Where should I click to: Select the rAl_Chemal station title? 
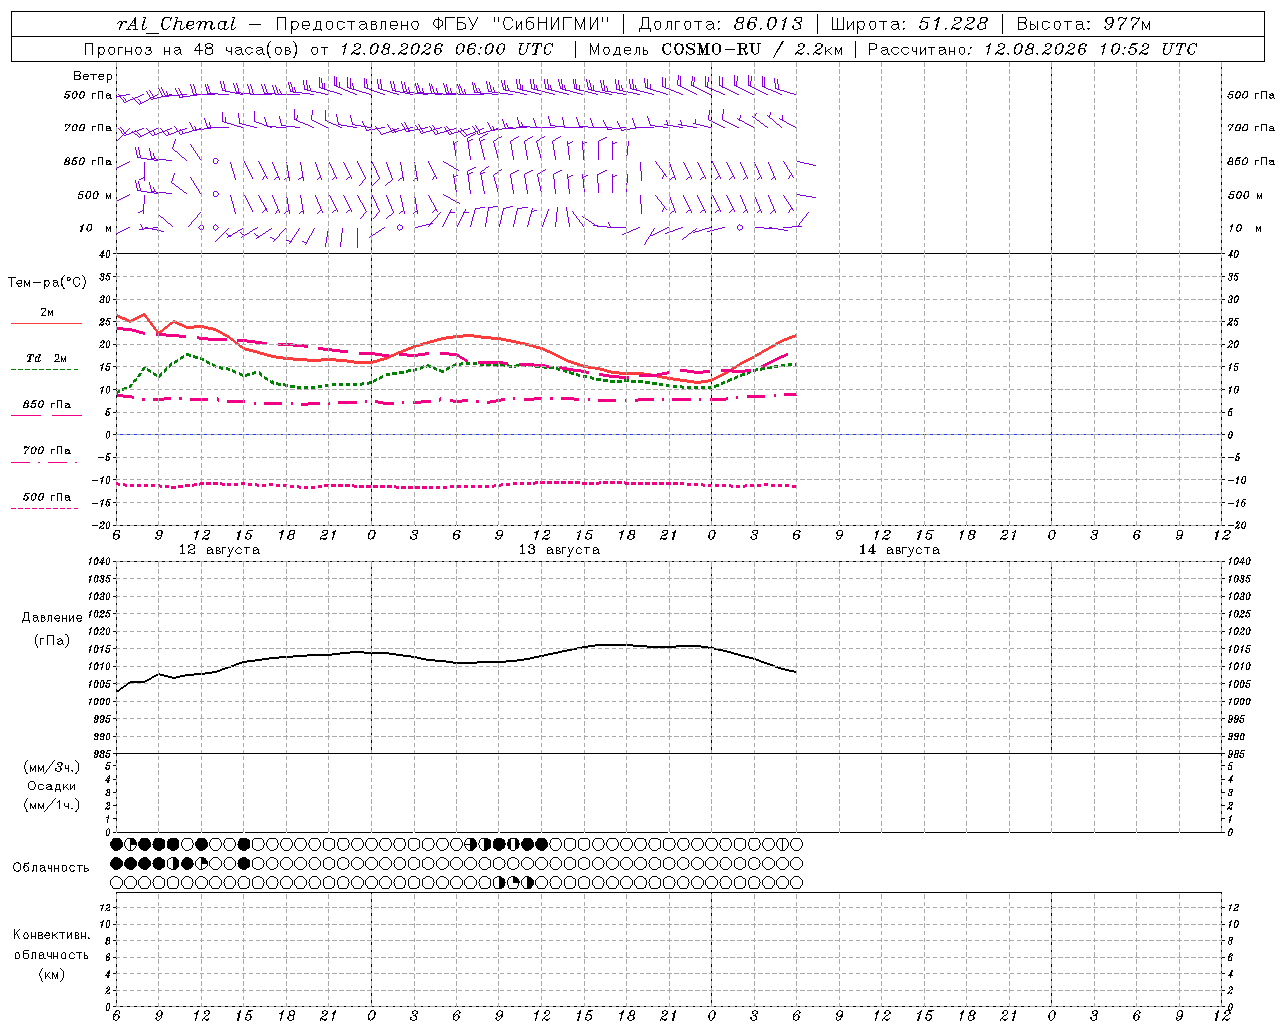(177, 24)
